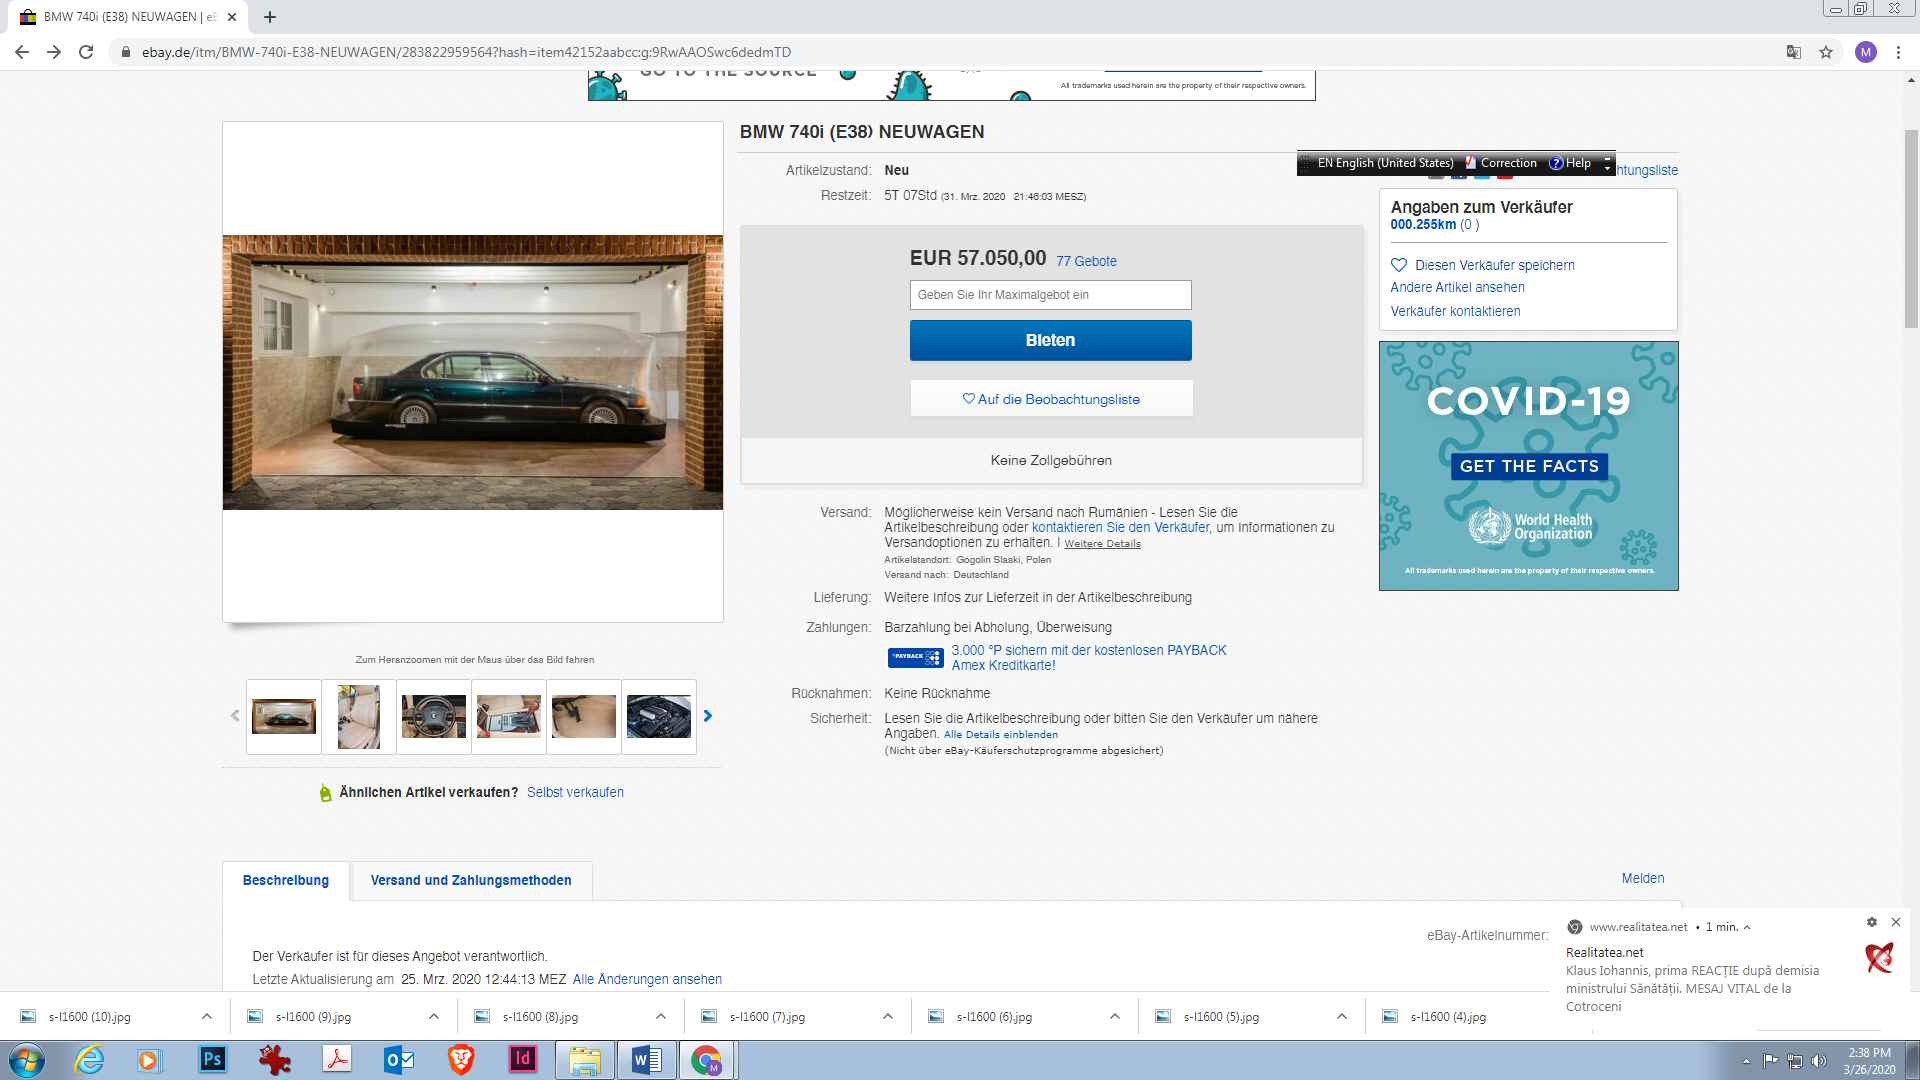Open Verkäufer kontaktieren link
The height and width of the screenshot is (1080, 1920).
(x=1455, y=311)
